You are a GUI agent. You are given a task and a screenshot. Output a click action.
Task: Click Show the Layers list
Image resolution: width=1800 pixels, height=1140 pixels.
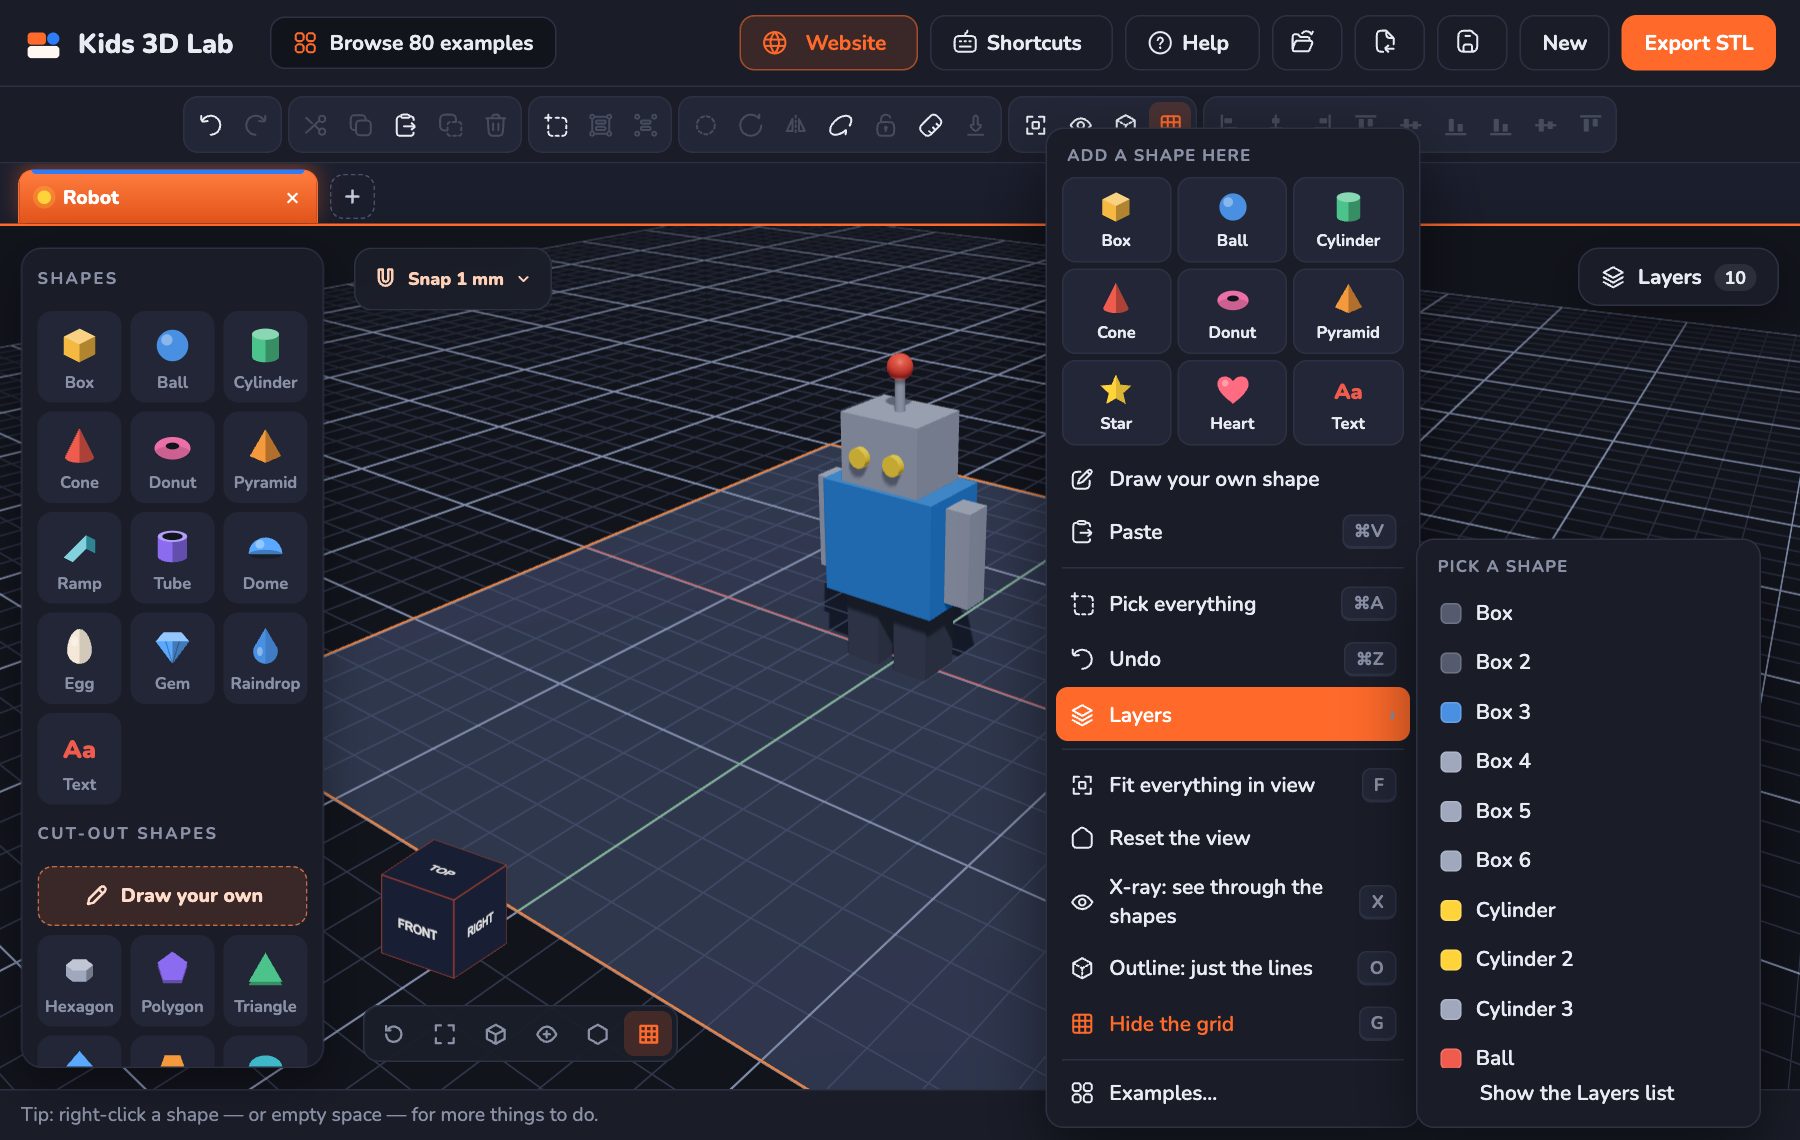click(1577, 1093)
